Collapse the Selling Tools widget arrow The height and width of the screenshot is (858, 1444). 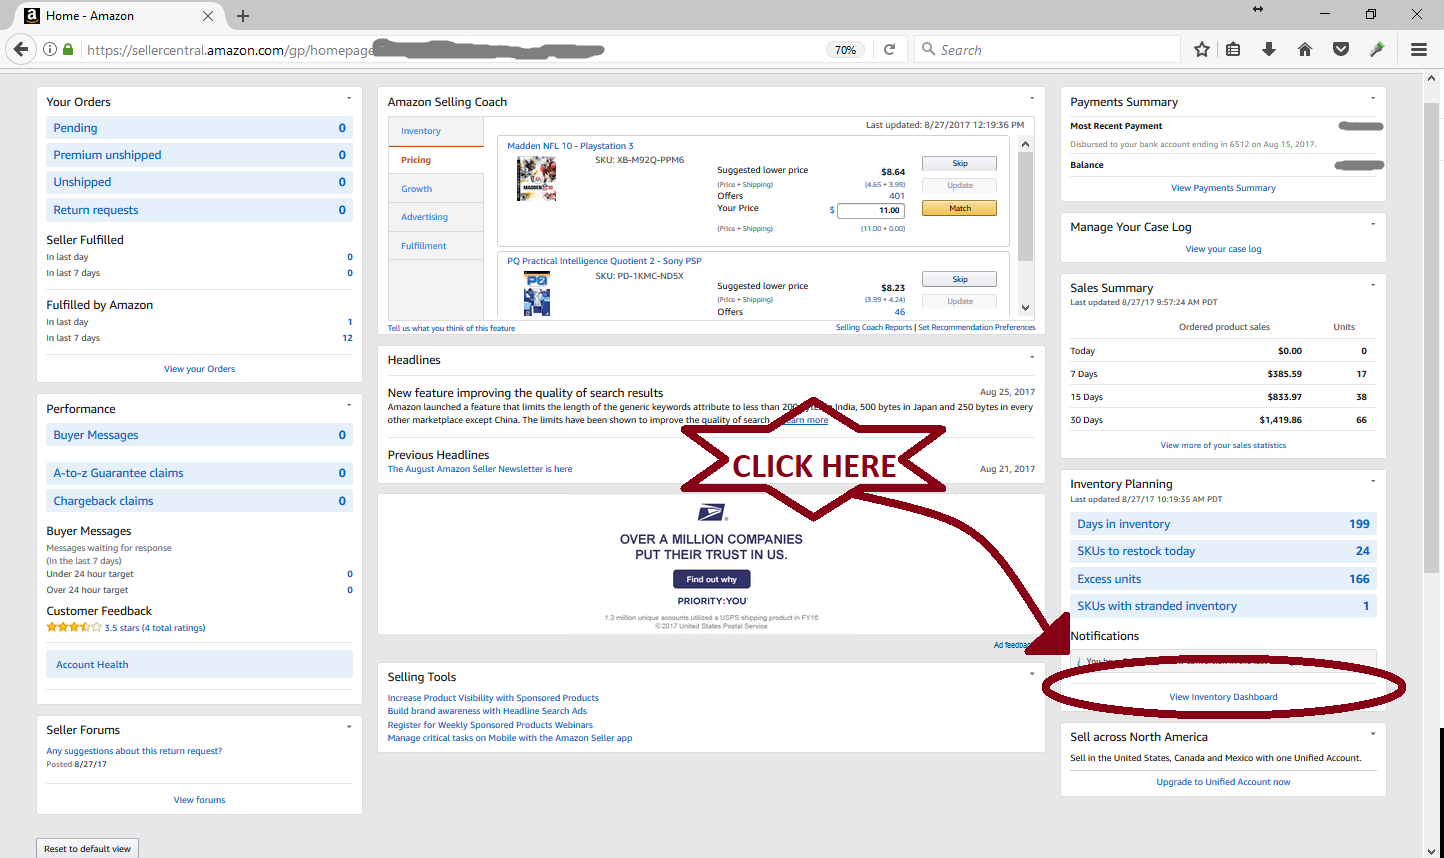[1032, 673]
